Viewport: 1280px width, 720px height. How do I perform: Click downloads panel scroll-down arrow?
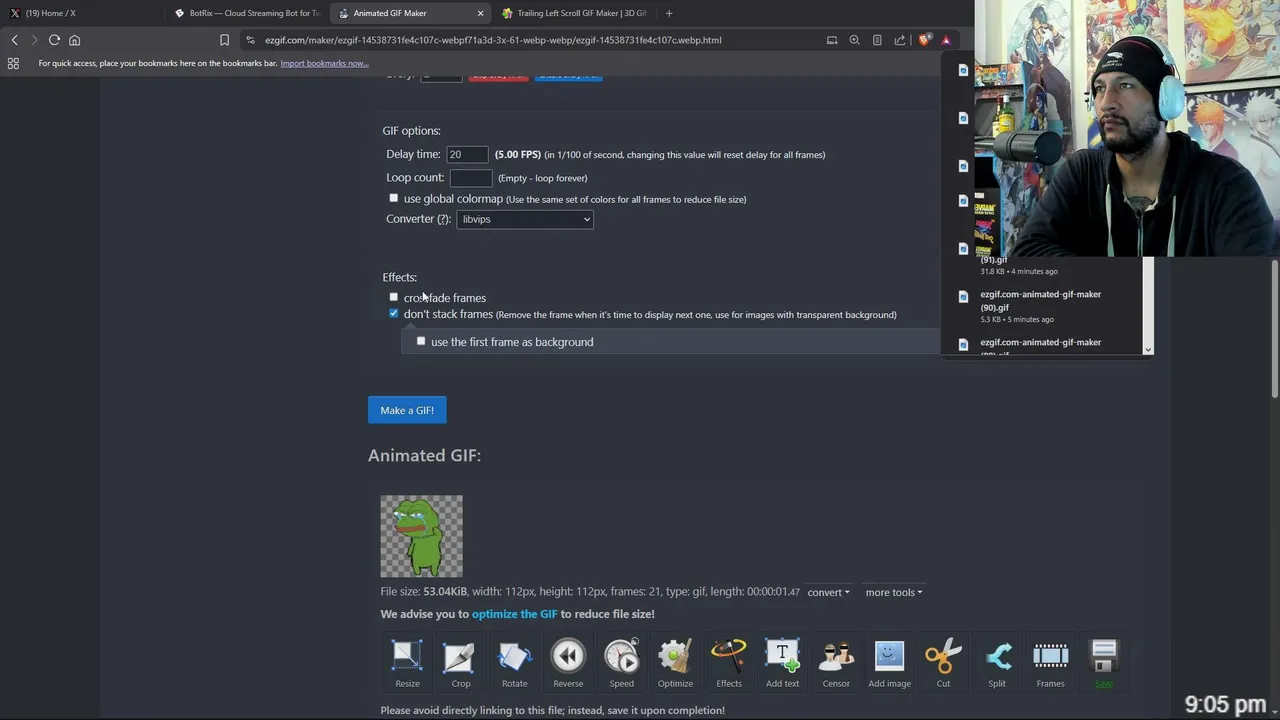pyautogui.click(x=1148, y=349)
